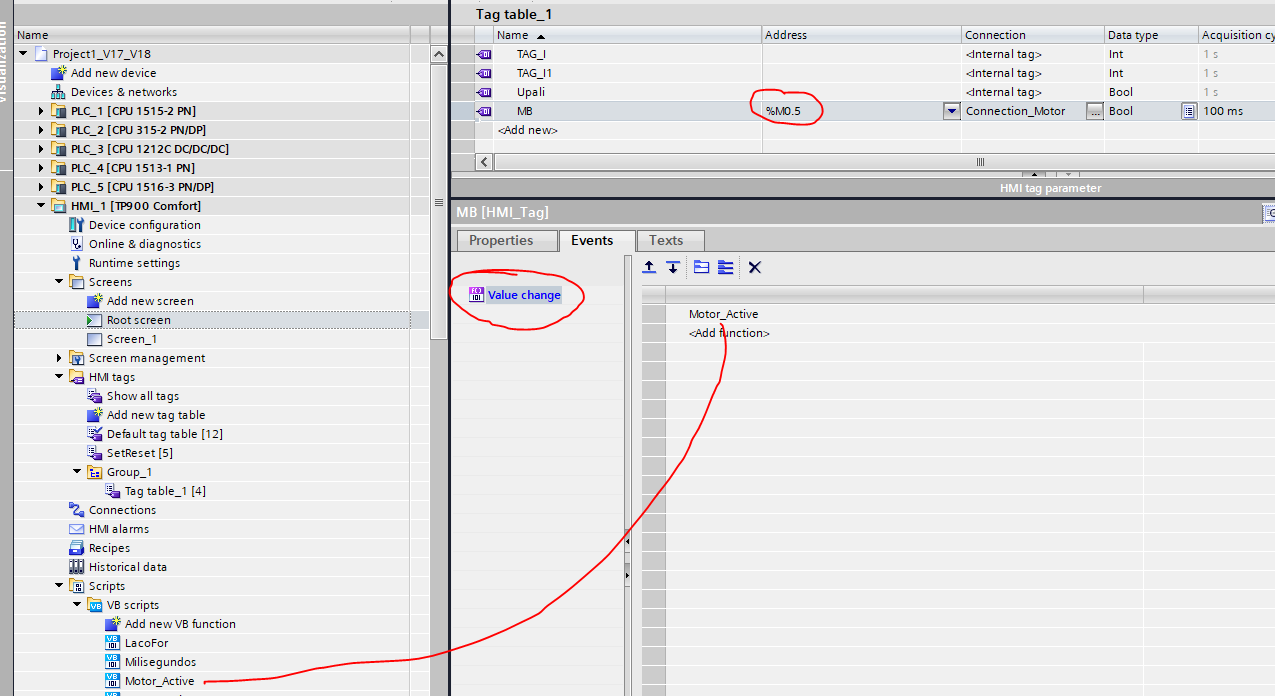Click the Show all tags icon
1275x696 pixels.
(x=95, y=396)
